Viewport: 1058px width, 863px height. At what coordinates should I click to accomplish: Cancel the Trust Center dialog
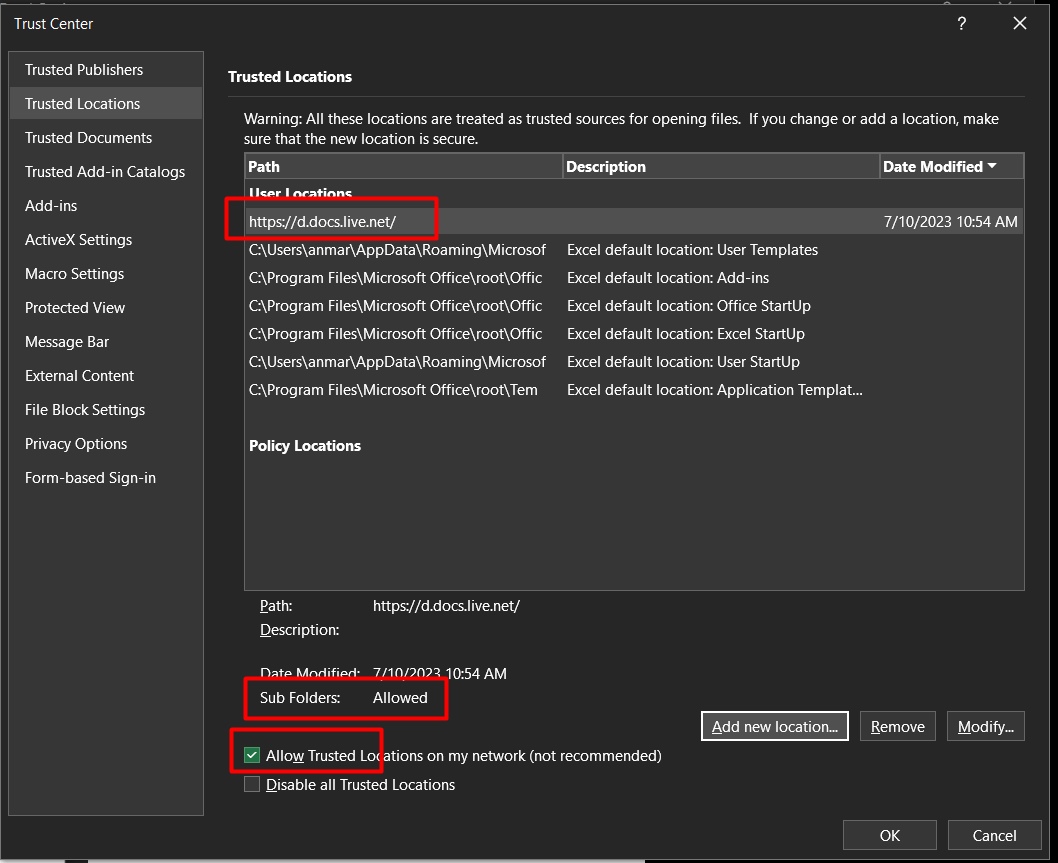[994, 836]
